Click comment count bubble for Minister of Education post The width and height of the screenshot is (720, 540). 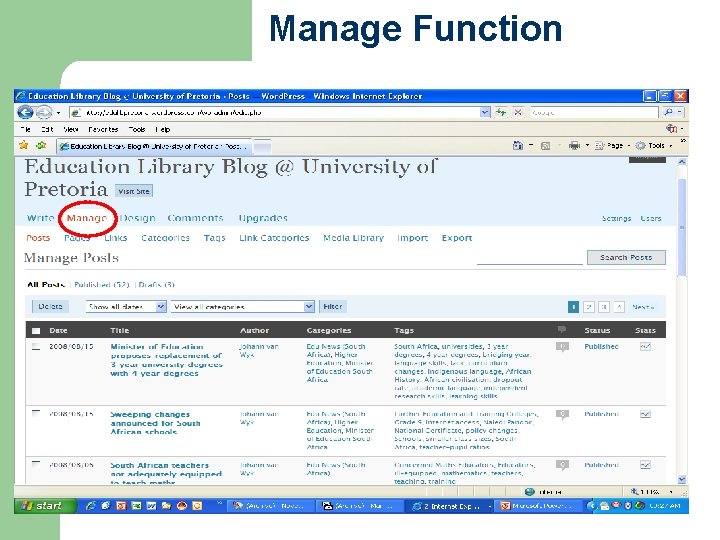coord(562,347)
